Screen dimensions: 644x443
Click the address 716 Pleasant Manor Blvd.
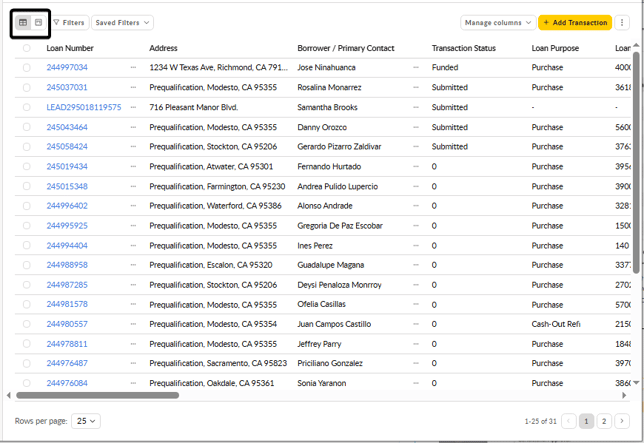193,107
